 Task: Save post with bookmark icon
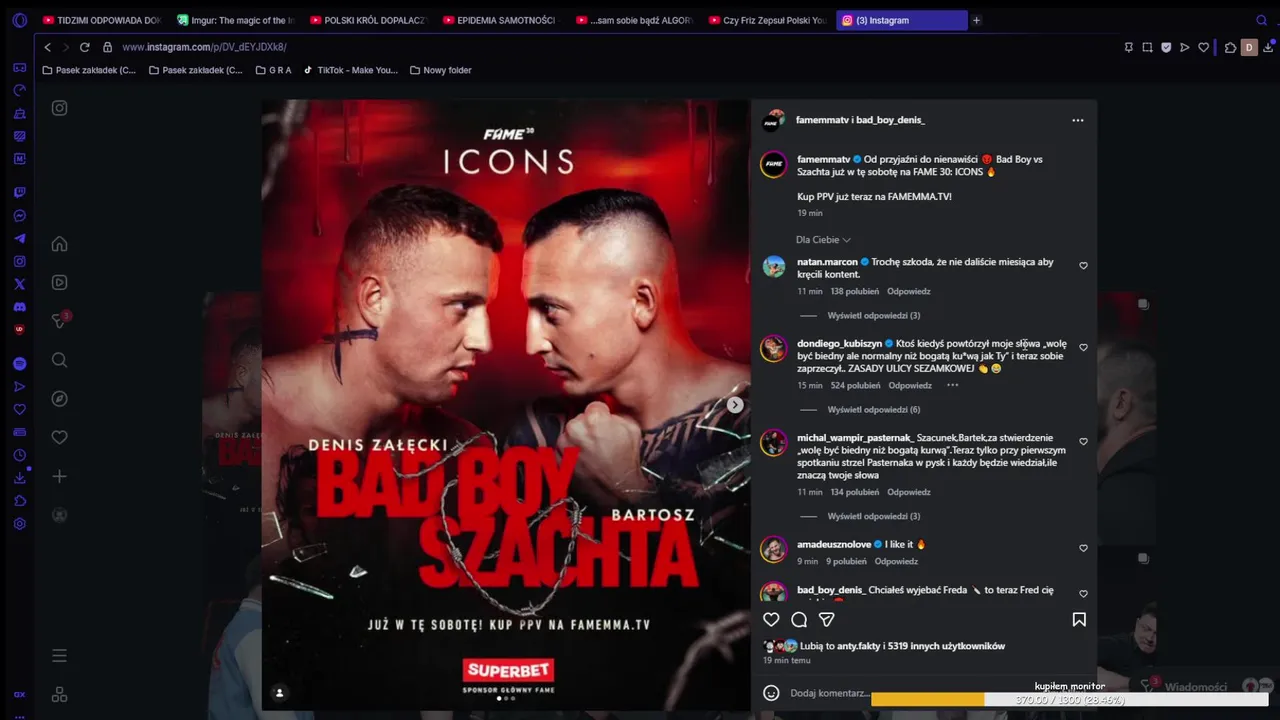pos(1079,620)
